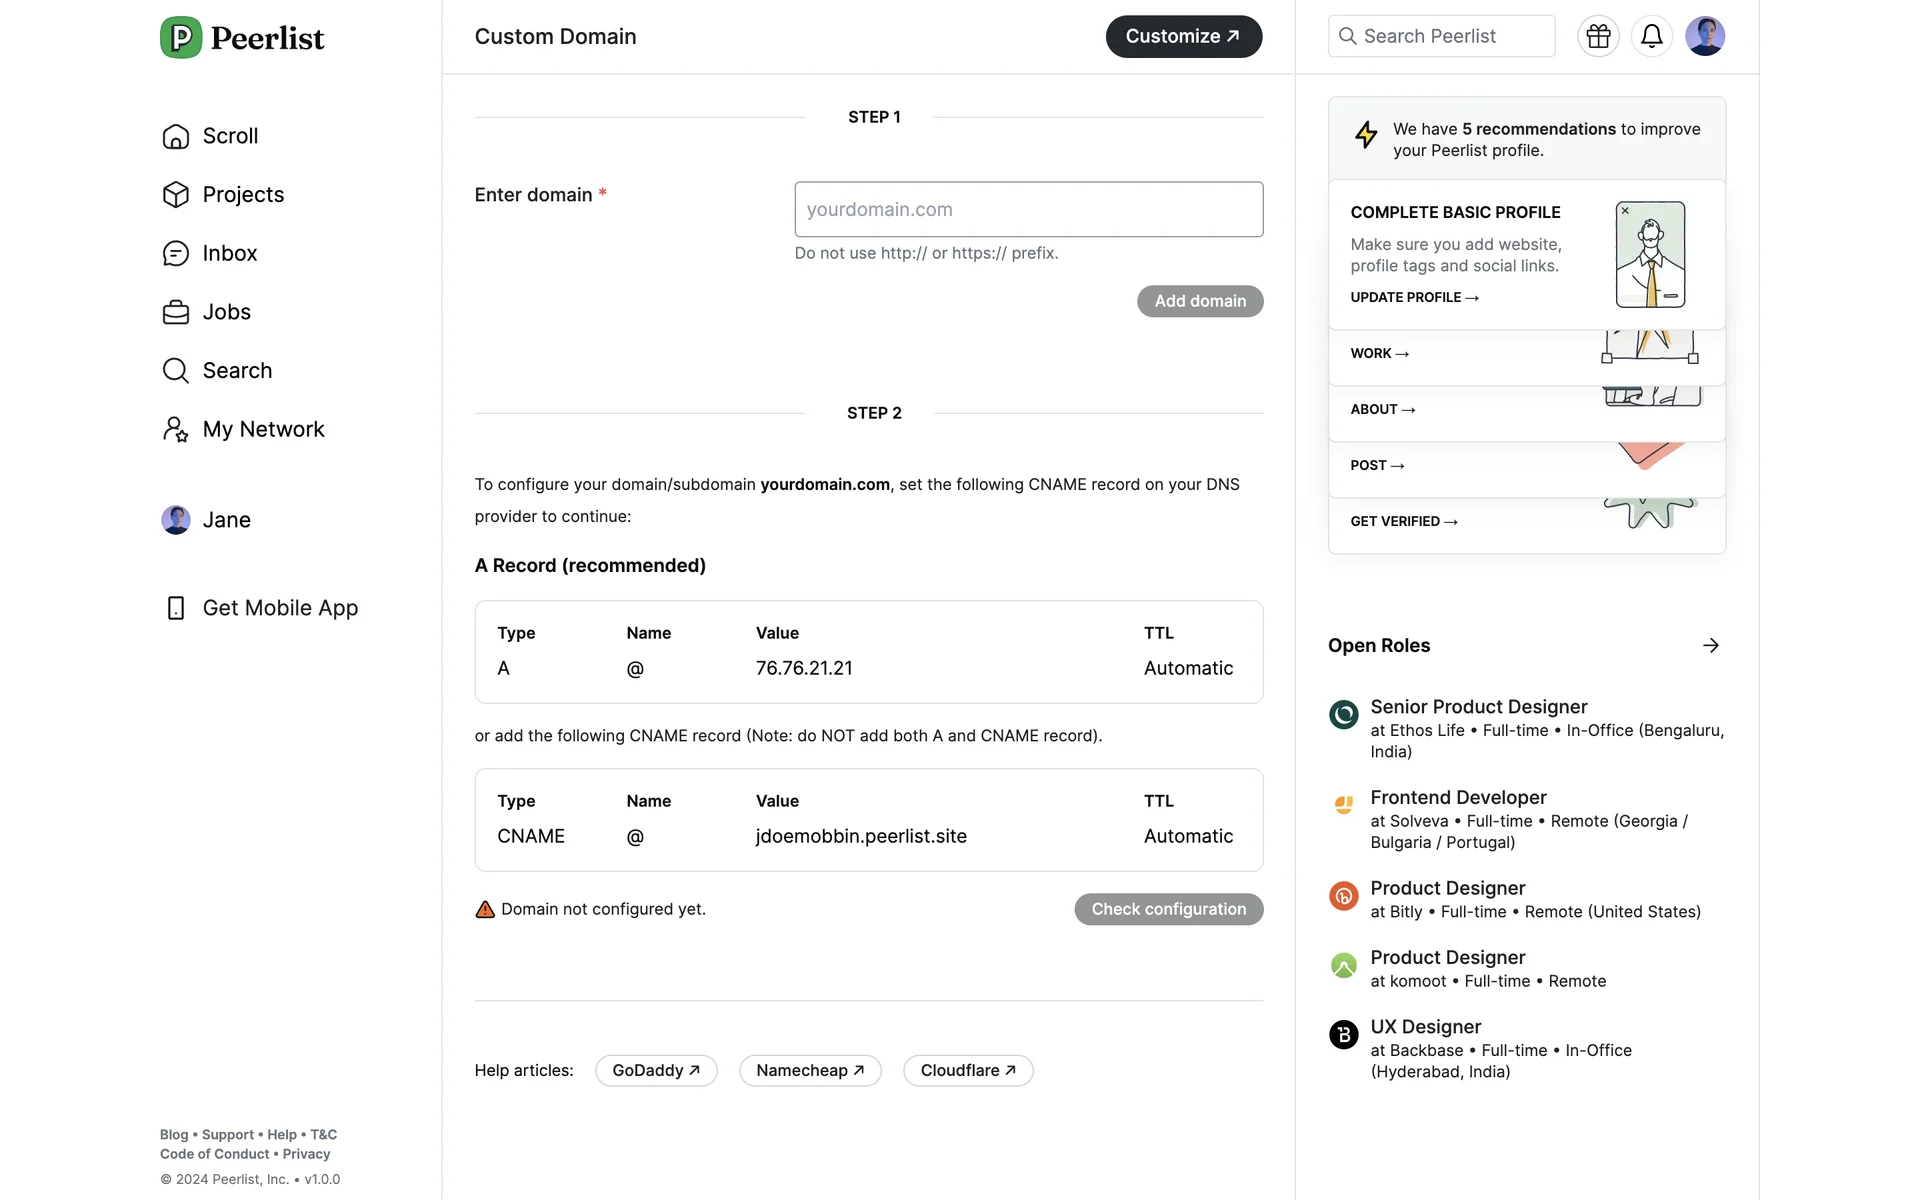This screenshot has width=1920, height=1200.
Task: Expand the WORK recommendation card
Action: [1379, 354]
